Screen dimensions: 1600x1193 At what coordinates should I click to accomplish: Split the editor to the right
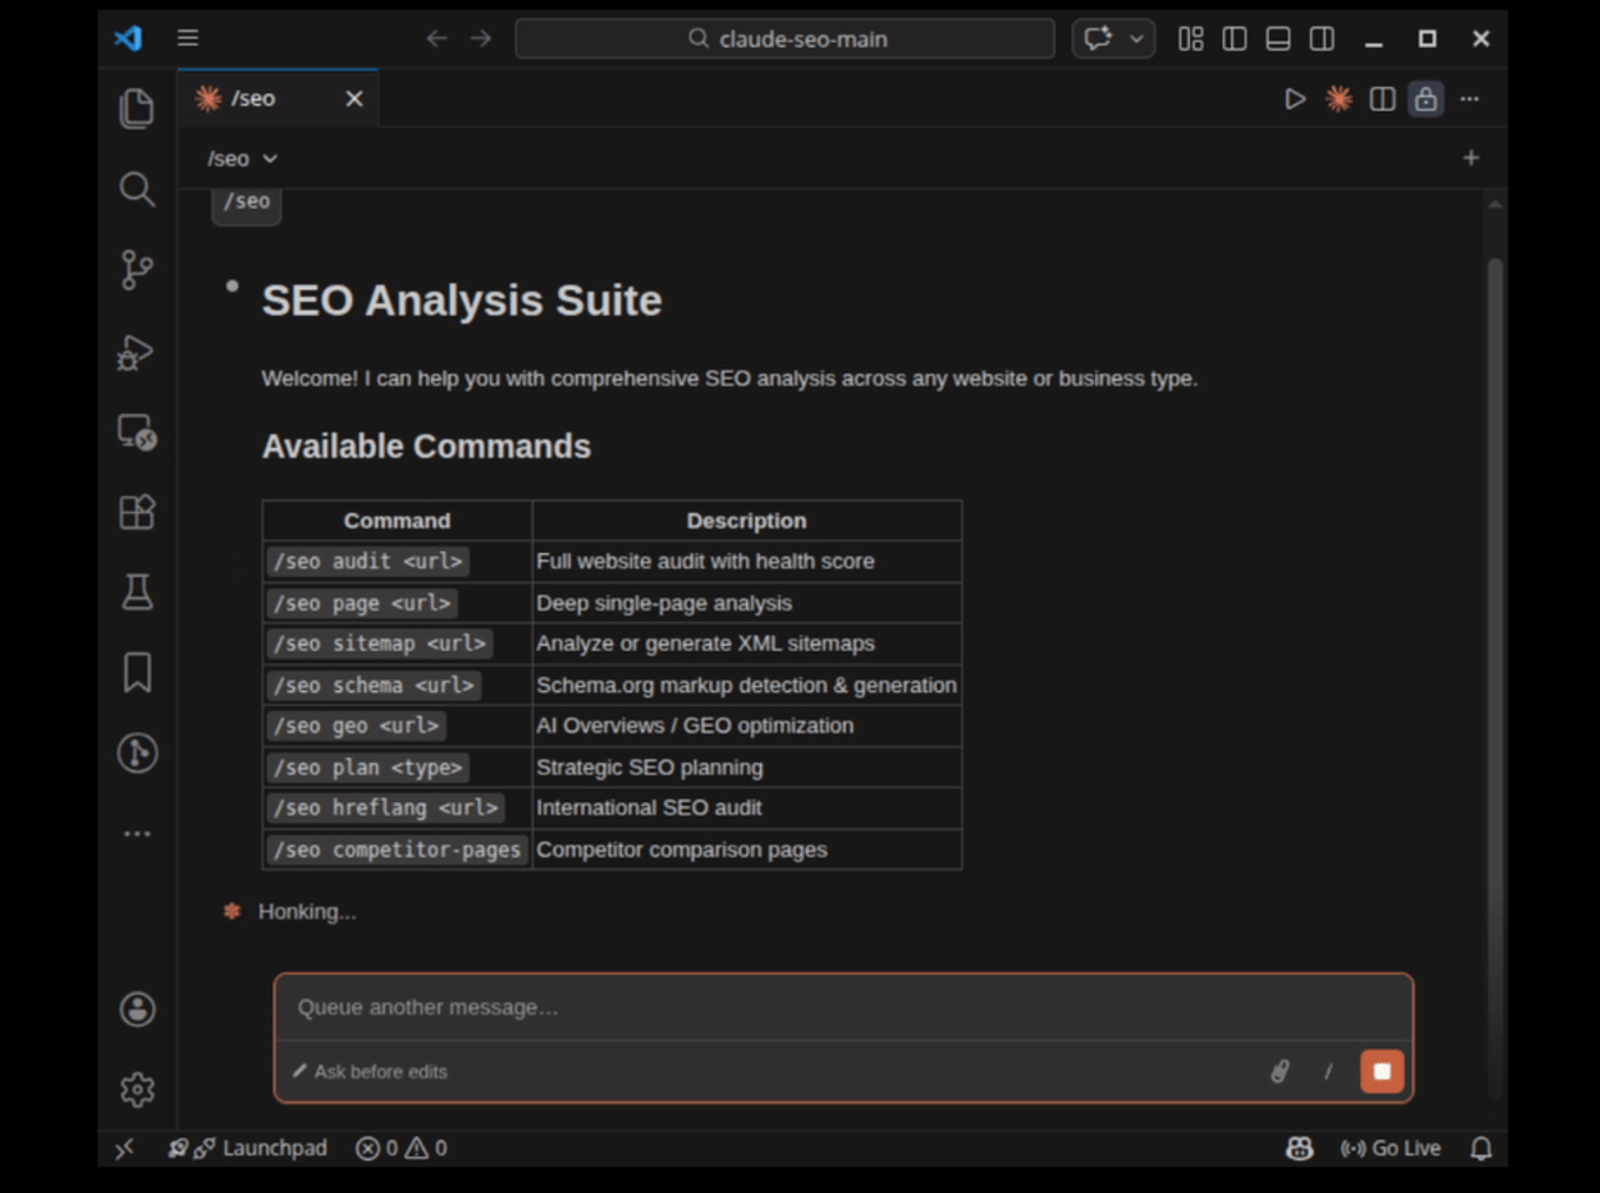coord(1382,99)
